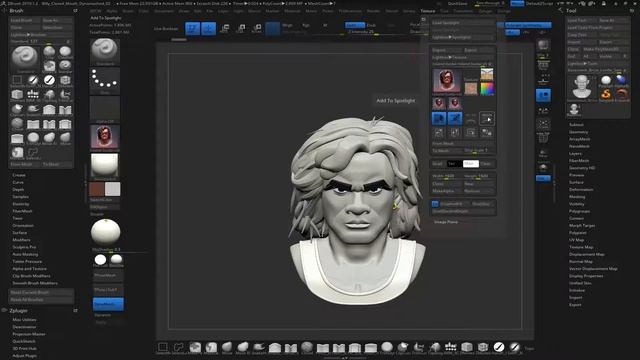This screenshot has width=640, height=360.
Task: Toggle Draw mode button in top toolbar
Action: pos(209,29)
